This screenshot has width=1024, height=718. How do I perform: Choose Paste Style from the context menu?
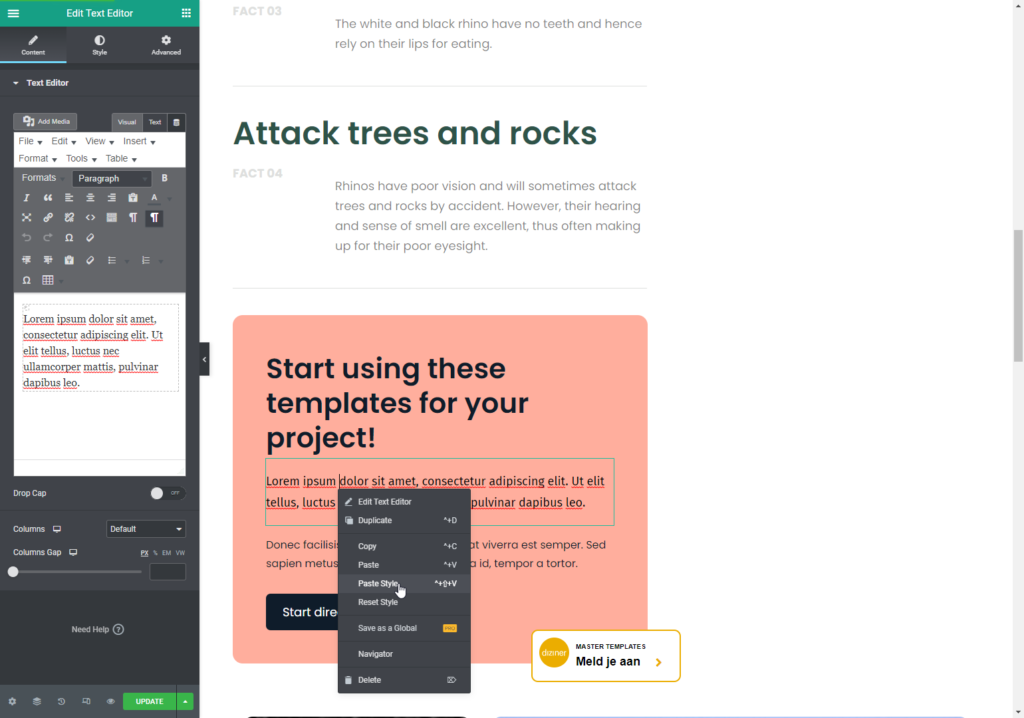click(378, 583)
